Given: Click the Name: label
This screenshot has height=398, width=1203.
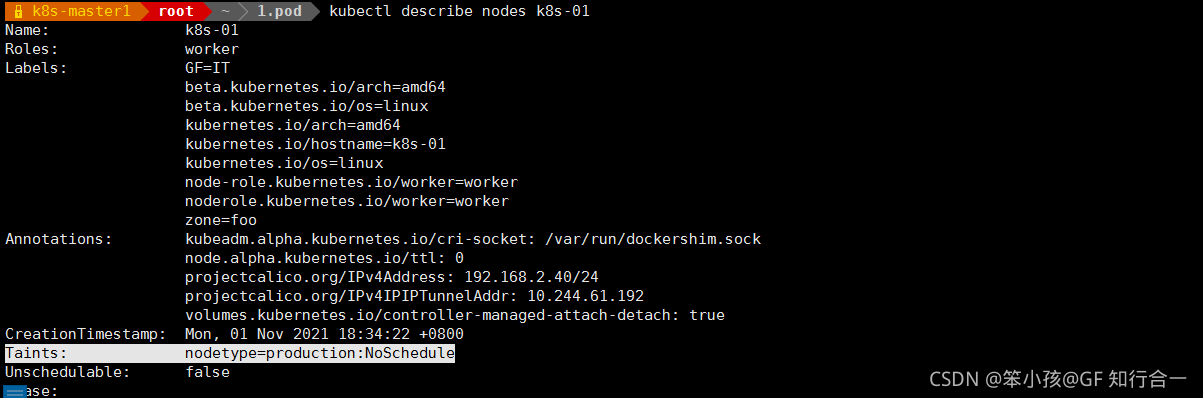Looking at the screenshot, I should point(27,30).
